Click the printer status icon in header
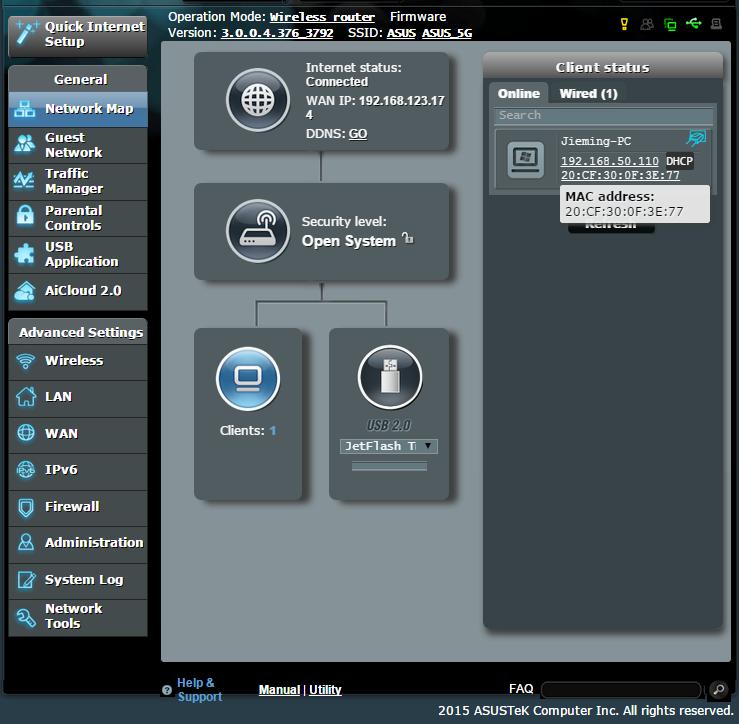 point(716,24)
